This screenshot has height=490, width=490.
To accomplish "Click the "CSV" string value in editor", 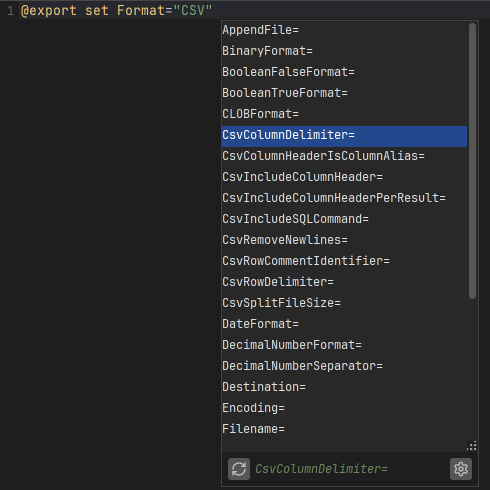I will (193, 10).
